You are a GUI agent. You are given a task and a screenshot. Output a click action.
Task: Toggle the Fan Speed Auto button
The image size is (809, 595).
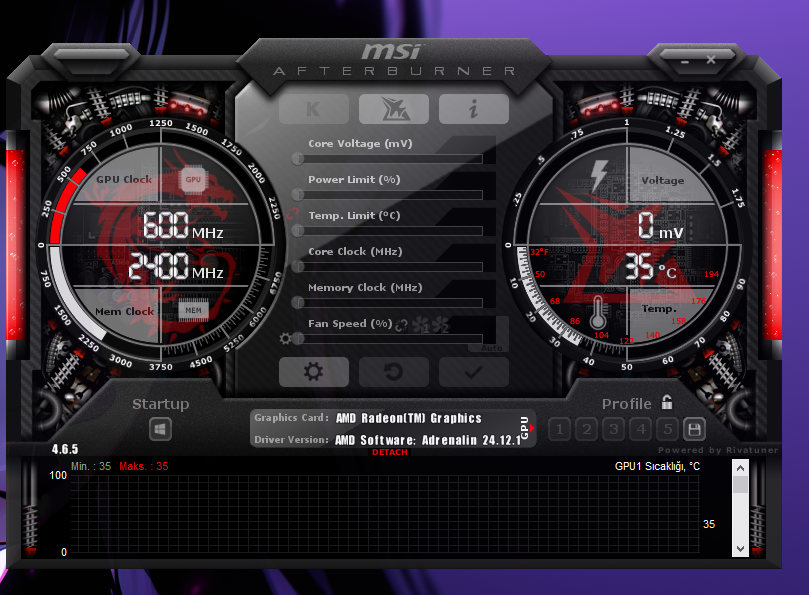pyautogui.click(x=491, y=348)
